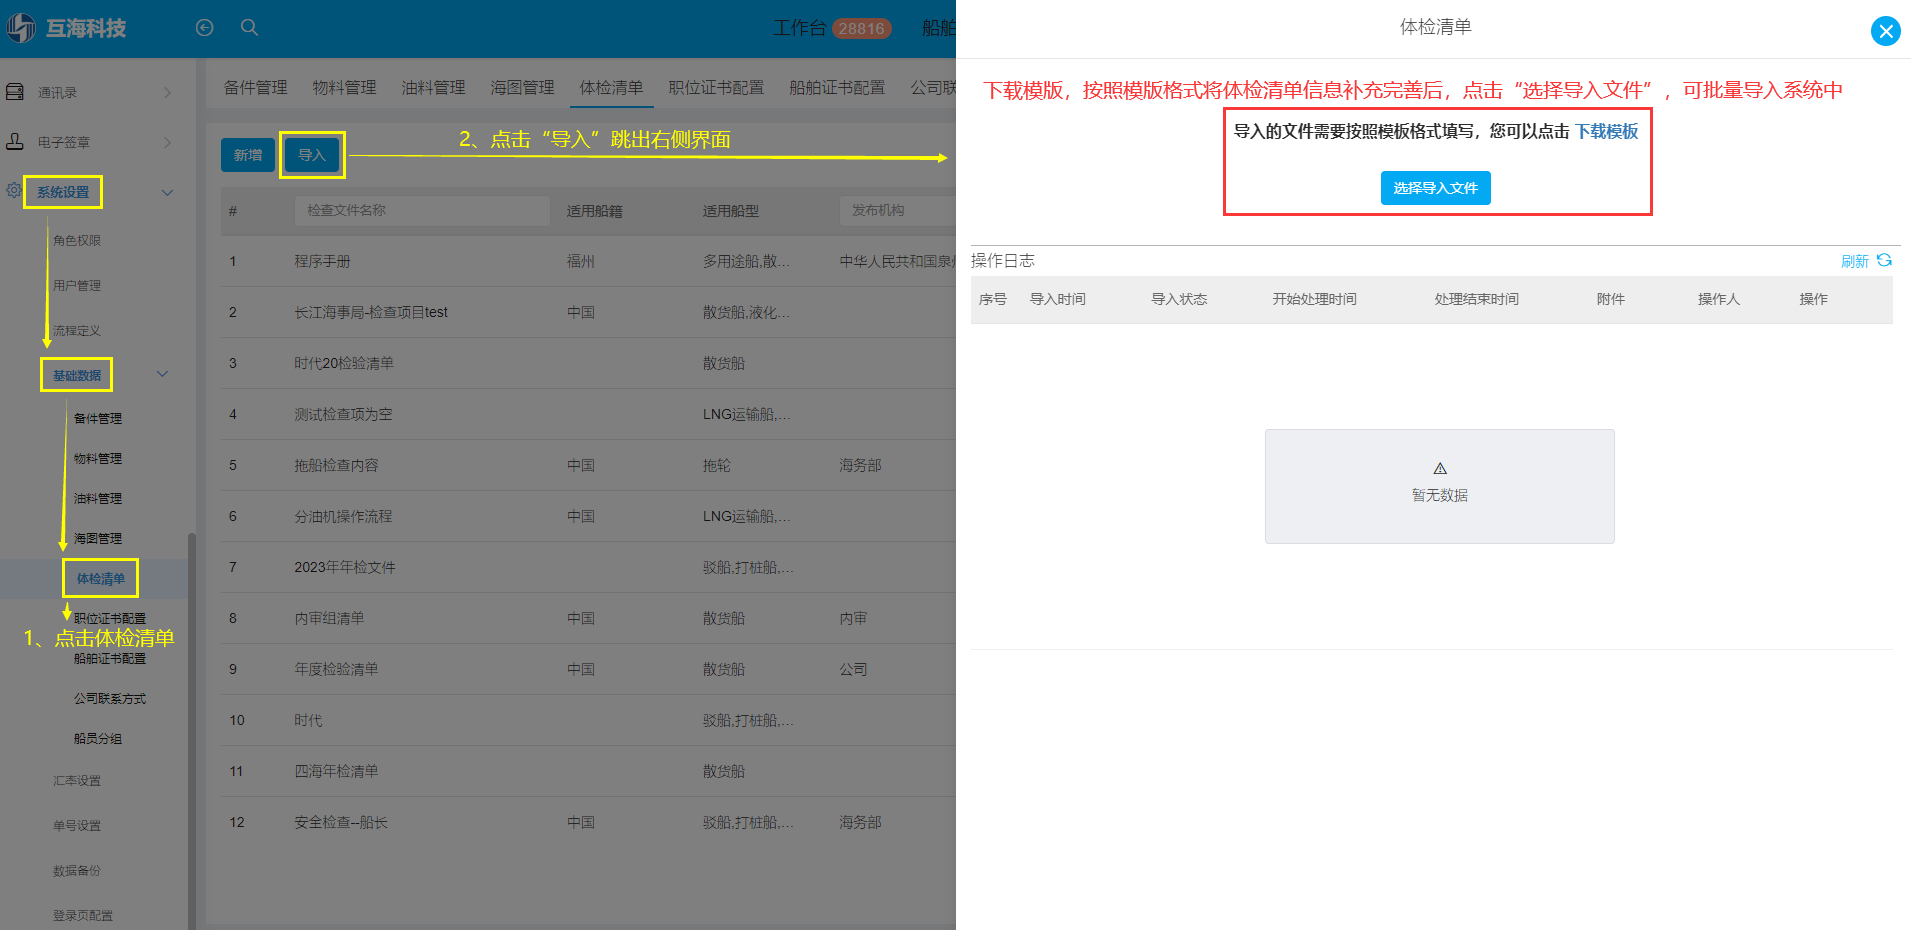This screenshot has height=930, width=1911.
Task: Click the 下载模板 link
Action: click(x=1607, y=131)
